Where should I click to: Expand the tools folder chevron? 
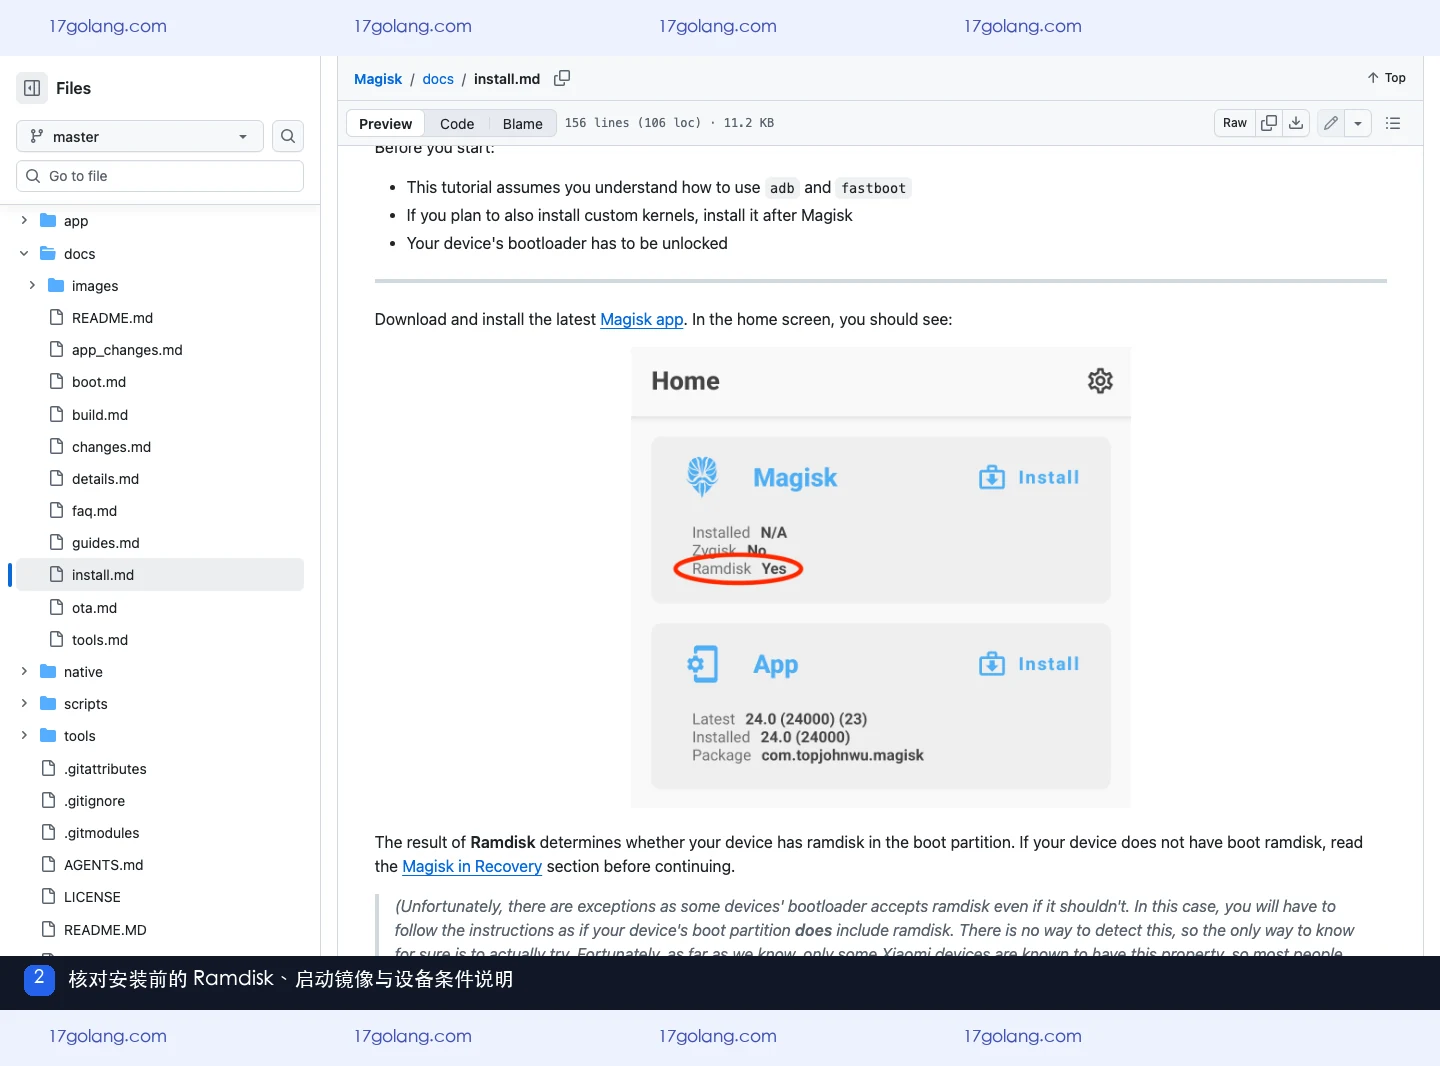[24, 735]
